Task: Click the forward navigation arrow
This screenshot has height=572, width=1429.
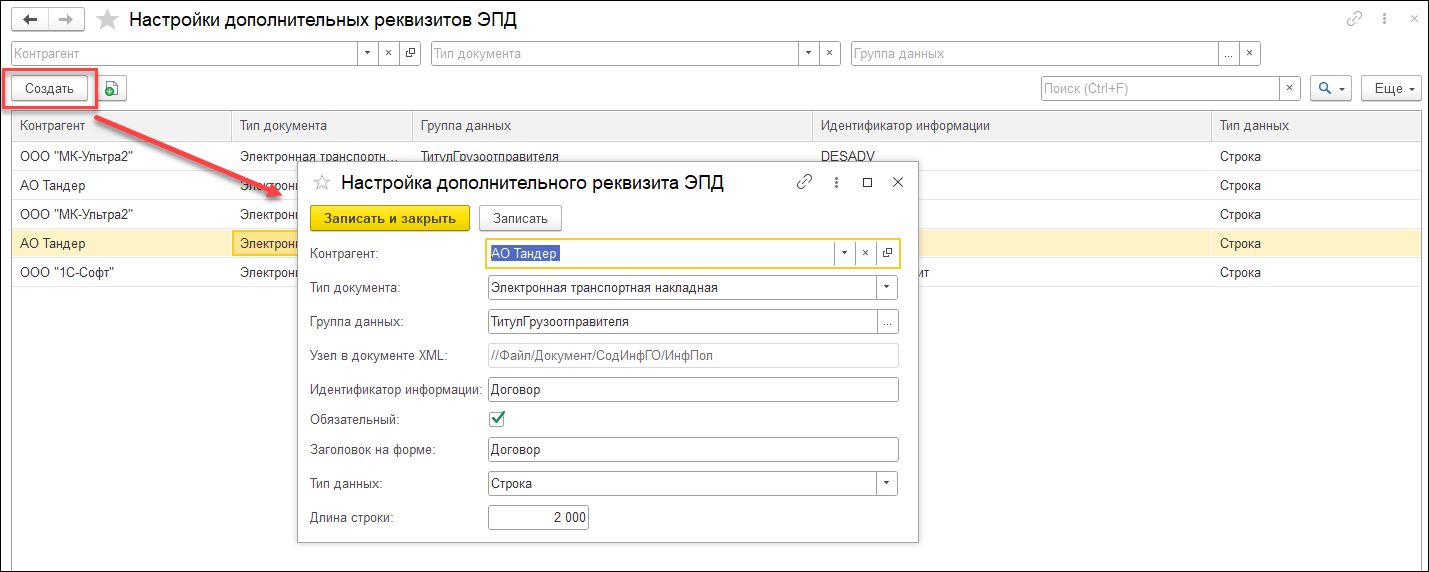Action: click(66, 19)
